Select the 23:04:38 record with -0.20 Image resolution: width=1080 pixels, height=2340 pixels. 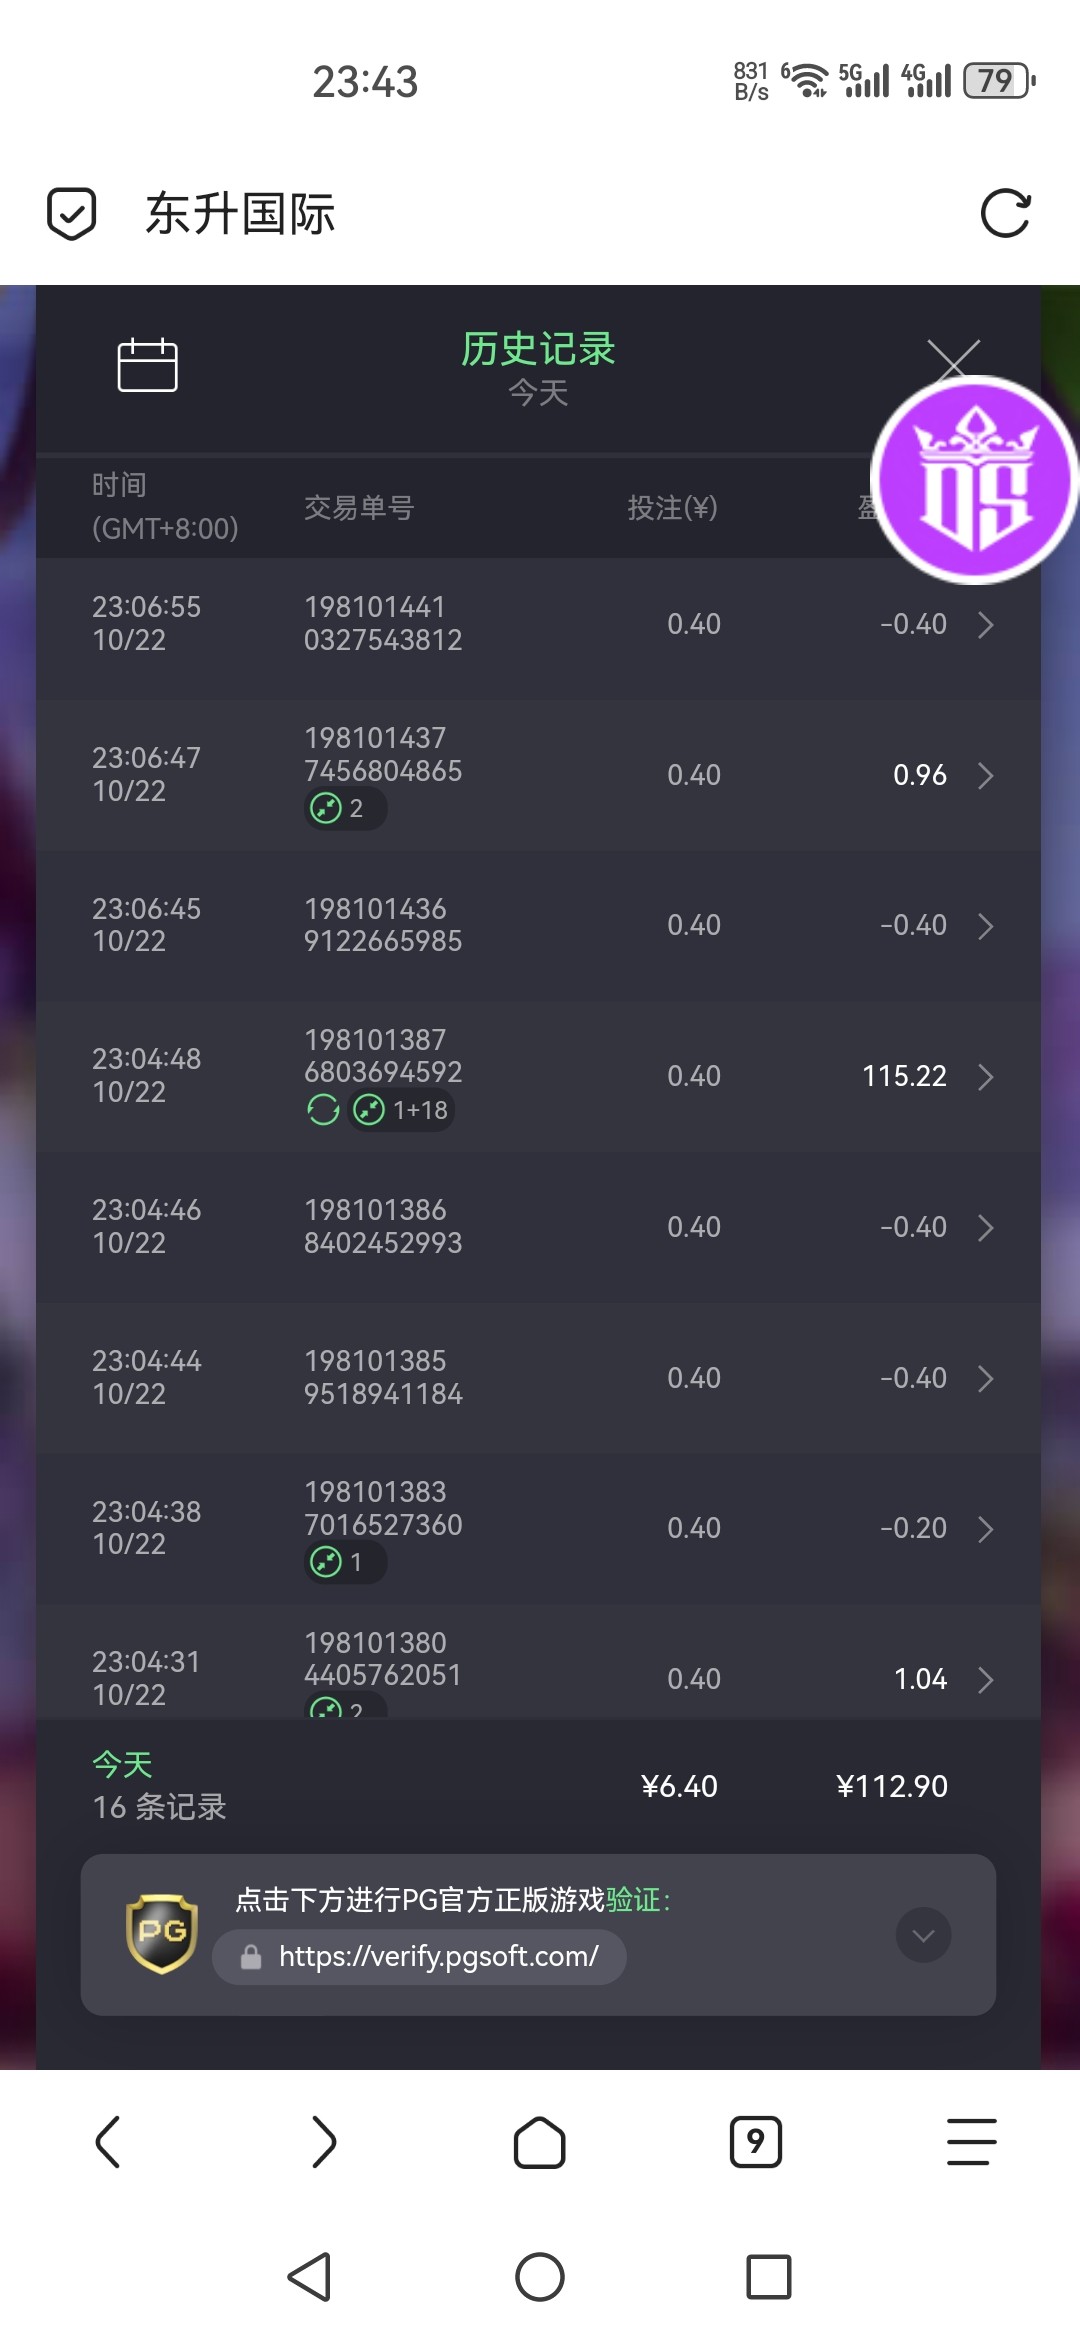click(x=538, y=1528)
